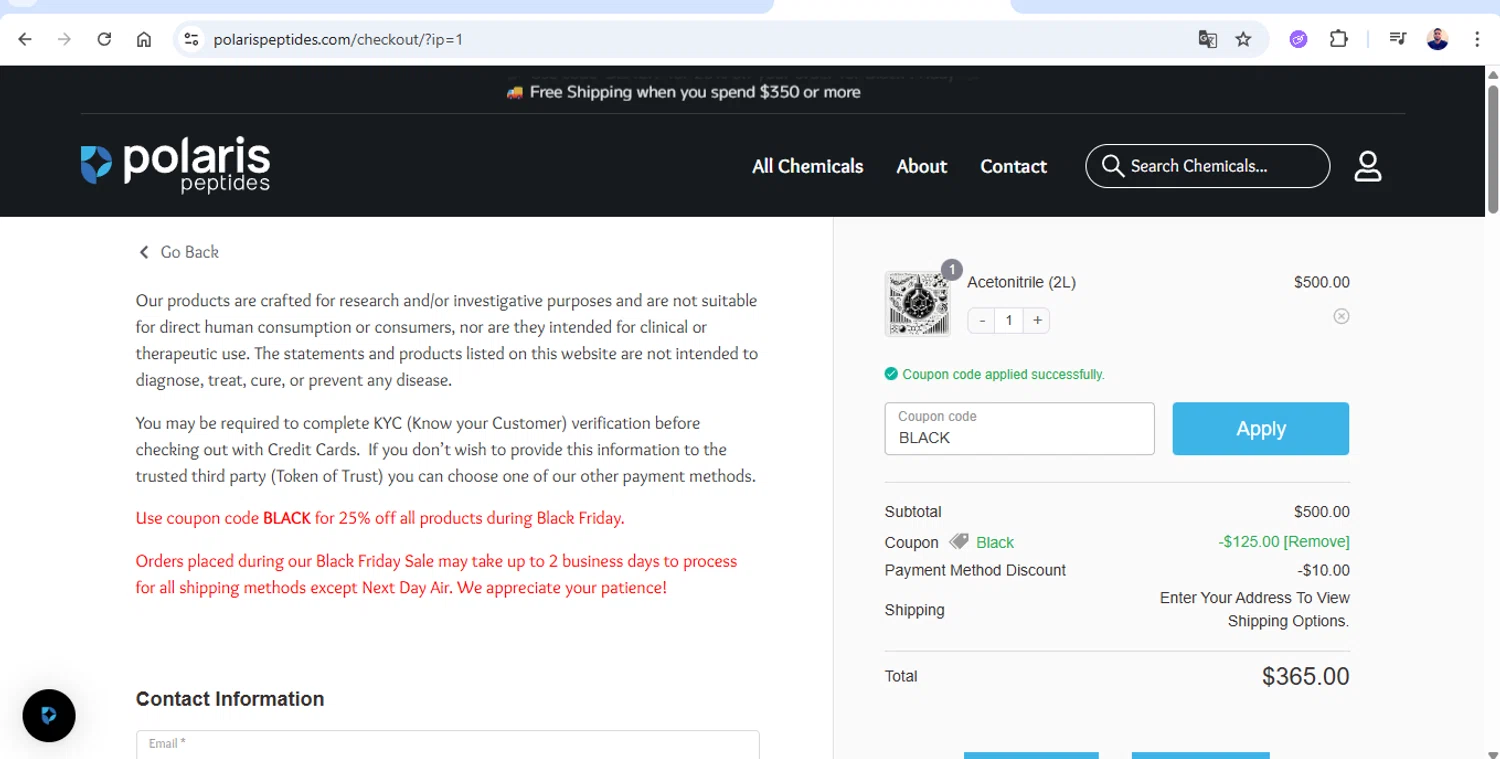Viewport: 1500px width, 759px height.
Task: Click the -$125.00 coupon discount amount
Action: click(1248, 541)
